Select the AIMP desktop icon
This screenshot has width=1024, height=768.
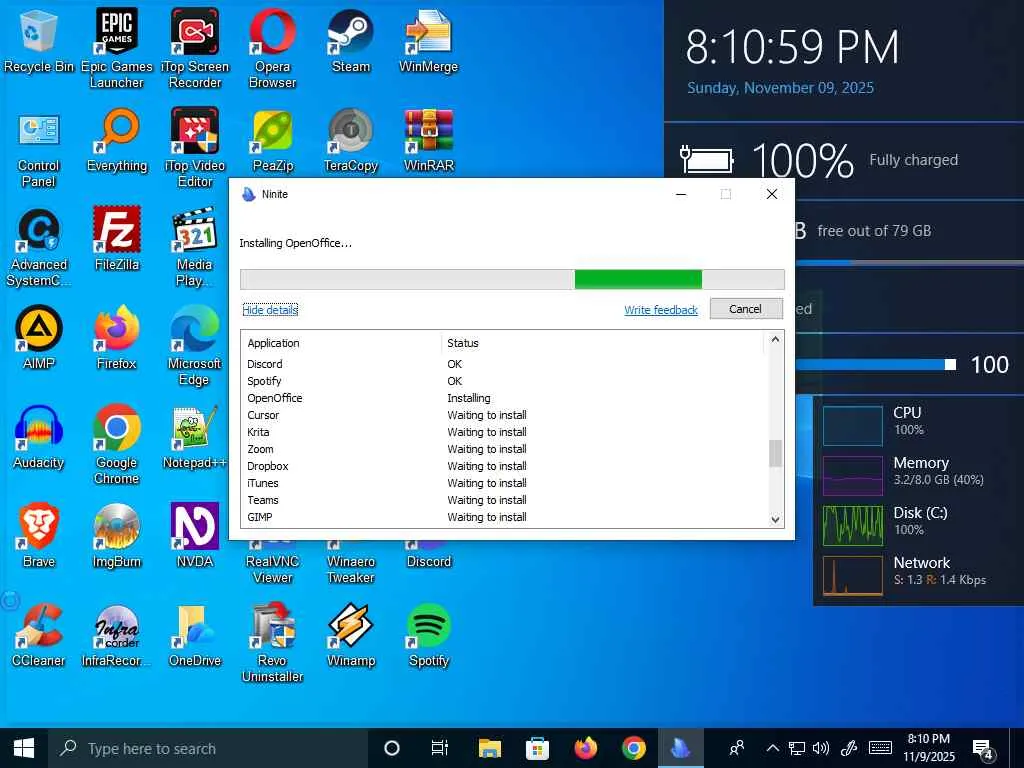(39, 338)
